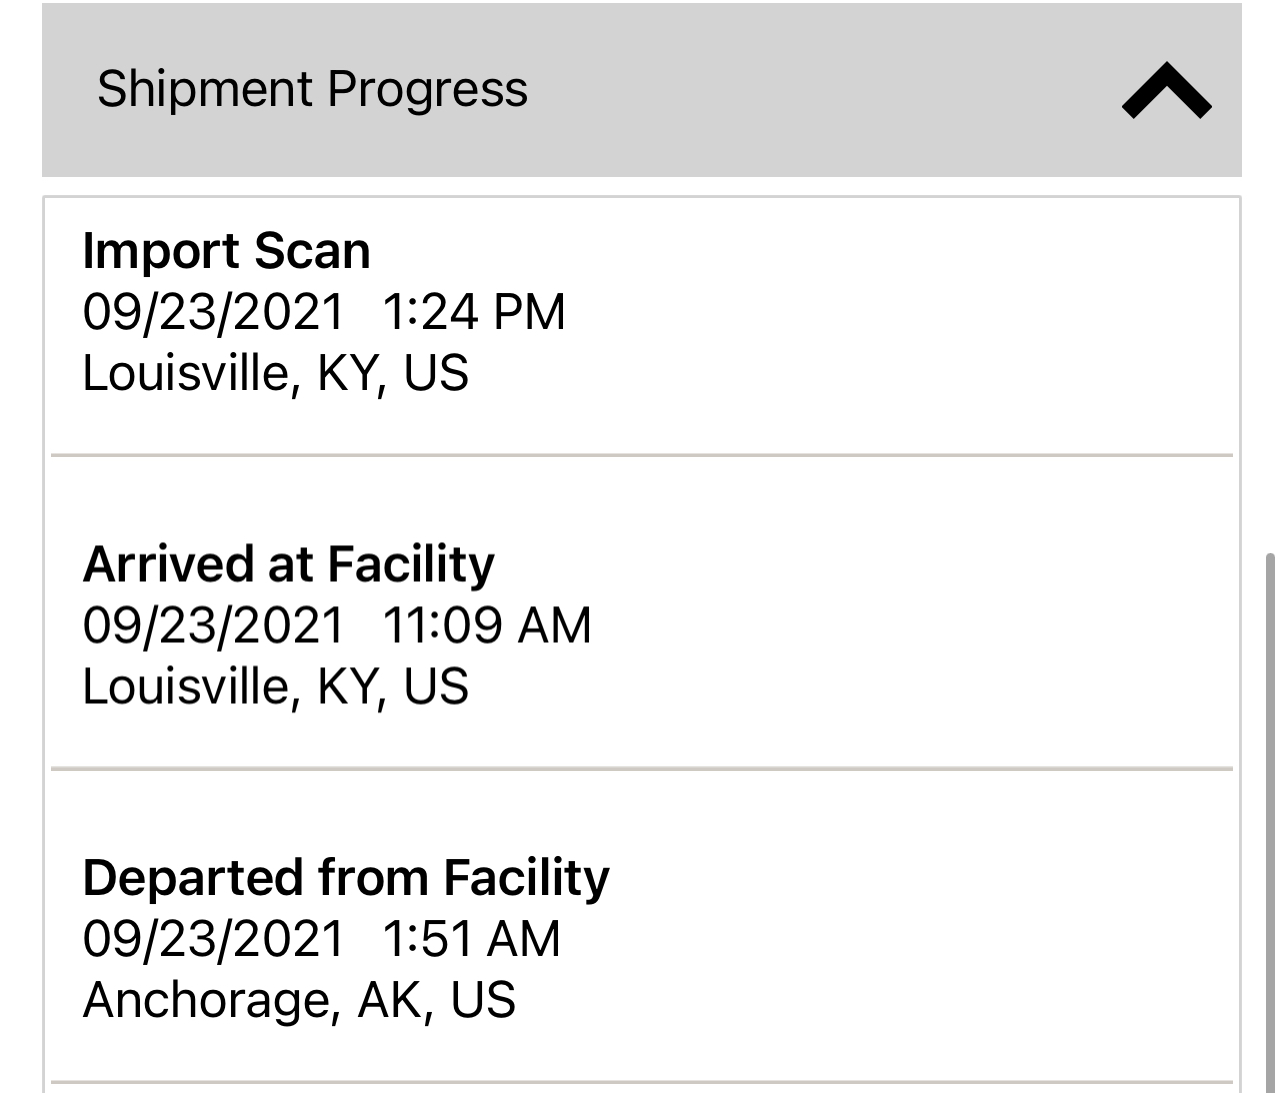Select the Arrived at Facility heading
Image resolution: width=1284 pixels, height=1093 pixels.
[288, 564]
